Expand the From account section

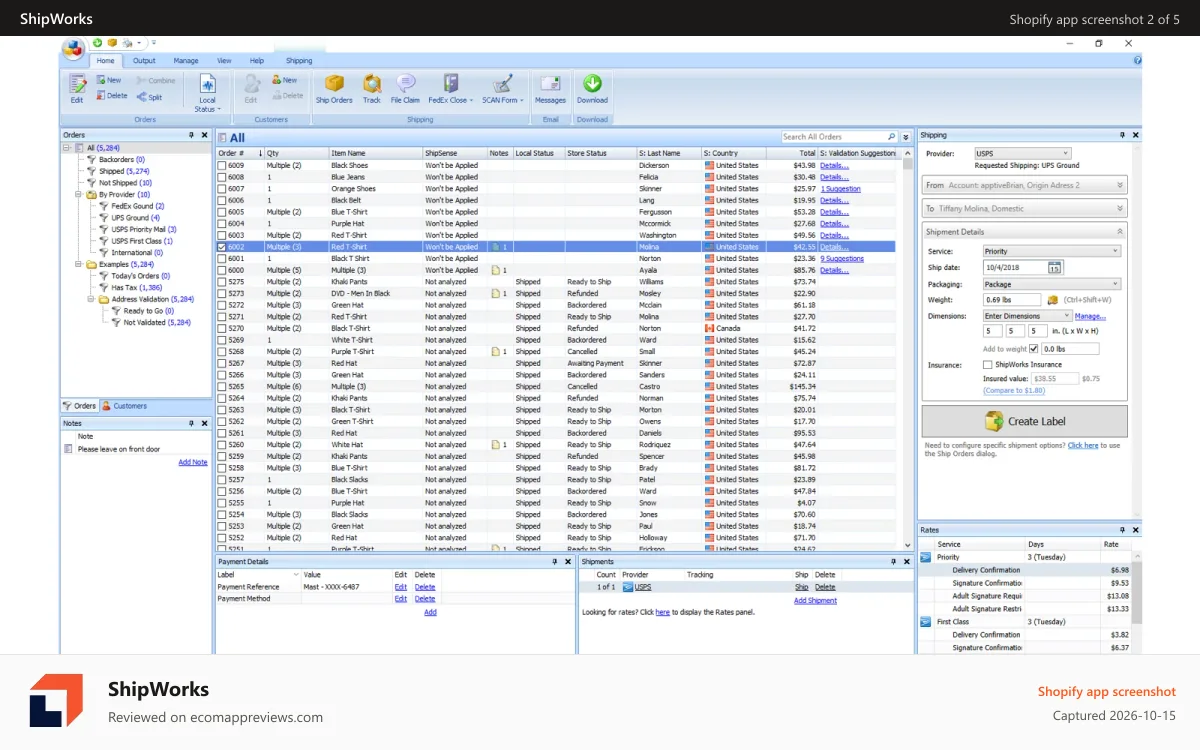pos(1024,185)
